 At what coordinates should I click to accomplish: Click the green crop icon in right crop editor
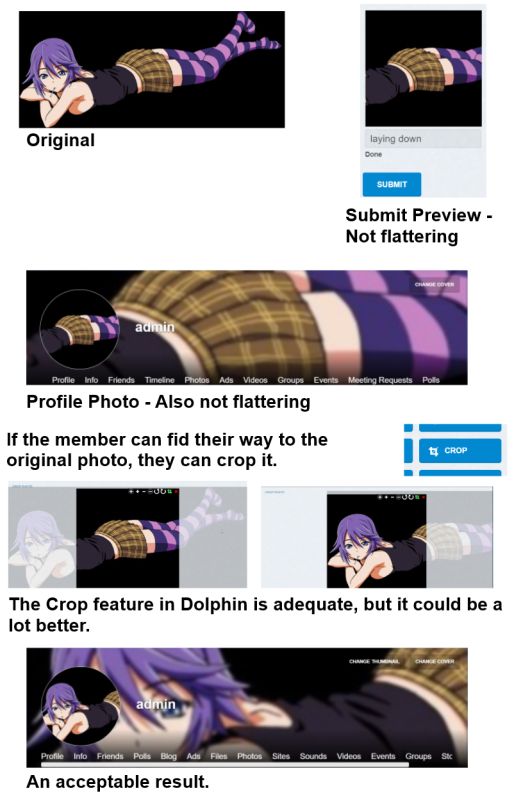coord(417,497)
